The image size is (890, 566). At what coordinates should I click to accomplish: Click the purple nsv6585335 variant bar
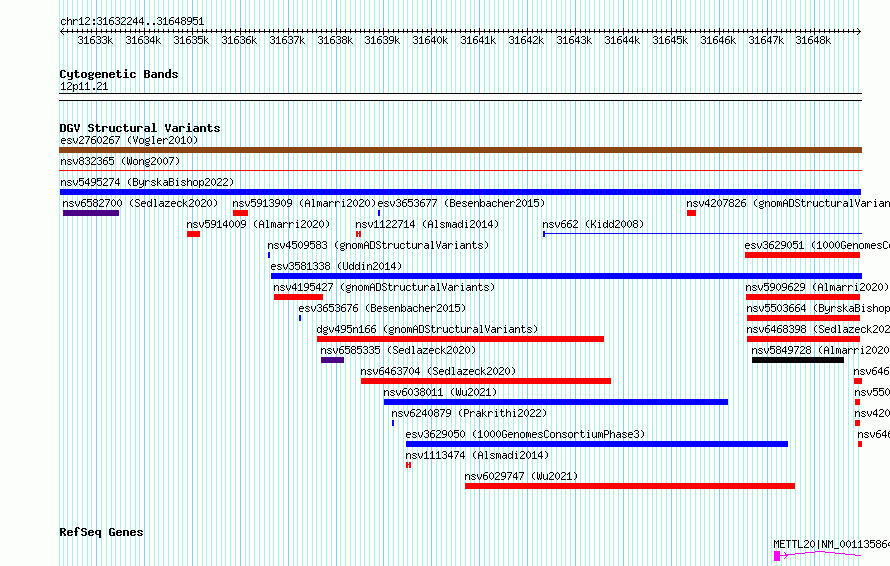(332, 360)
